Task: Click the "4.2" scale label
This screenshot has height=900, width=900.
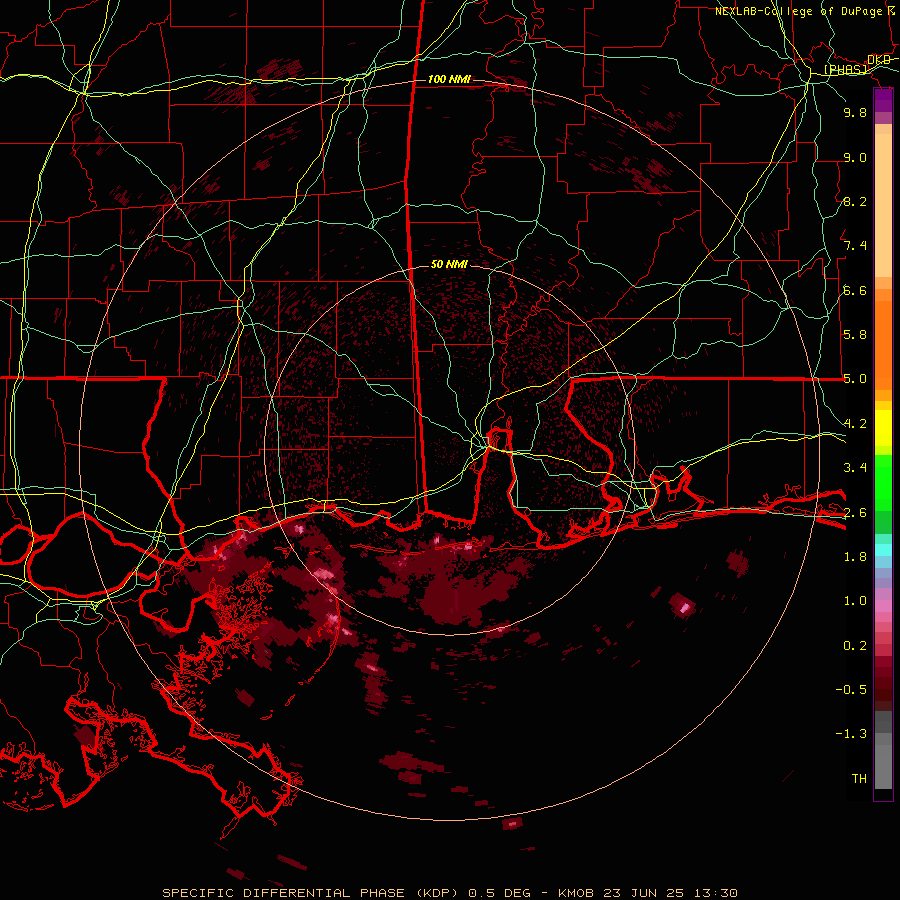Action: tap(855, 424)
